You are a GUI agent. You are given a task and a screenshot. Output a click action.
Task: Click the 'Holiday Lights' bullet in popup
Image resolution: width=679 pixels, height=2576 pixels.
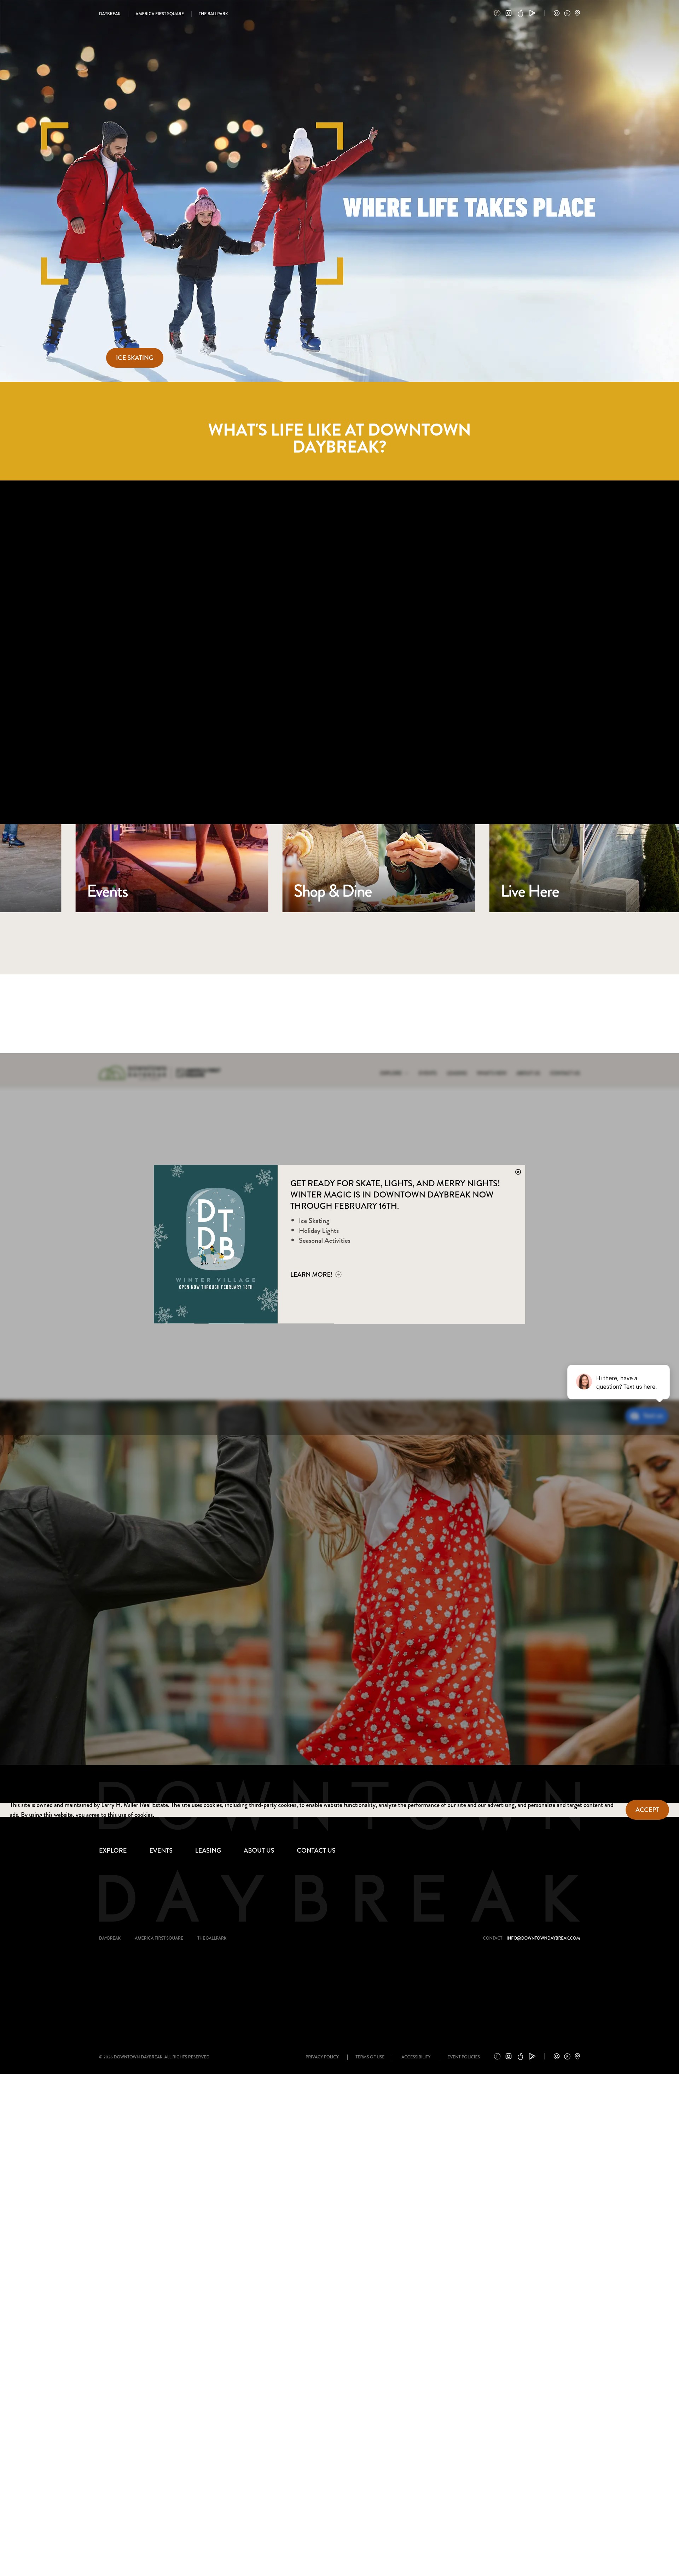pyautogui.click(x=319, y=1231)
